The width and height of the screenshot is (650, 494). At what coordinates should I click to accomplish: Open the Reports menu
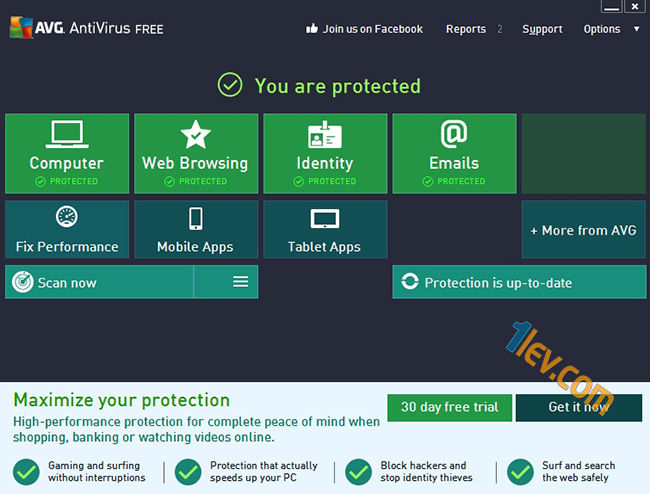pos(466,29)
